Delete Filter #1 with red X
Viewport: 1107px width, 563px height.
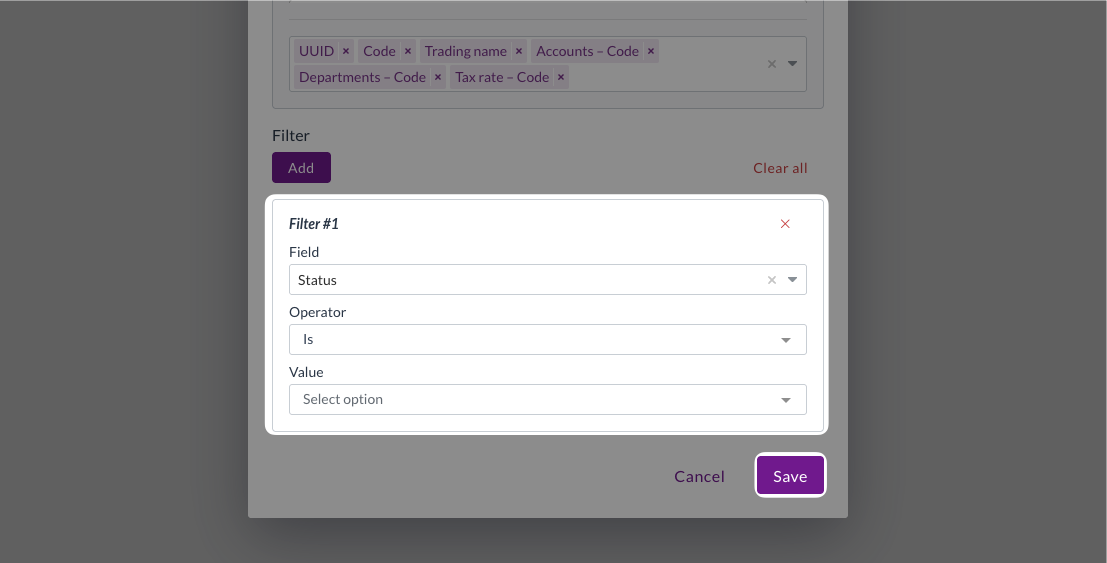tap(785, 224)
